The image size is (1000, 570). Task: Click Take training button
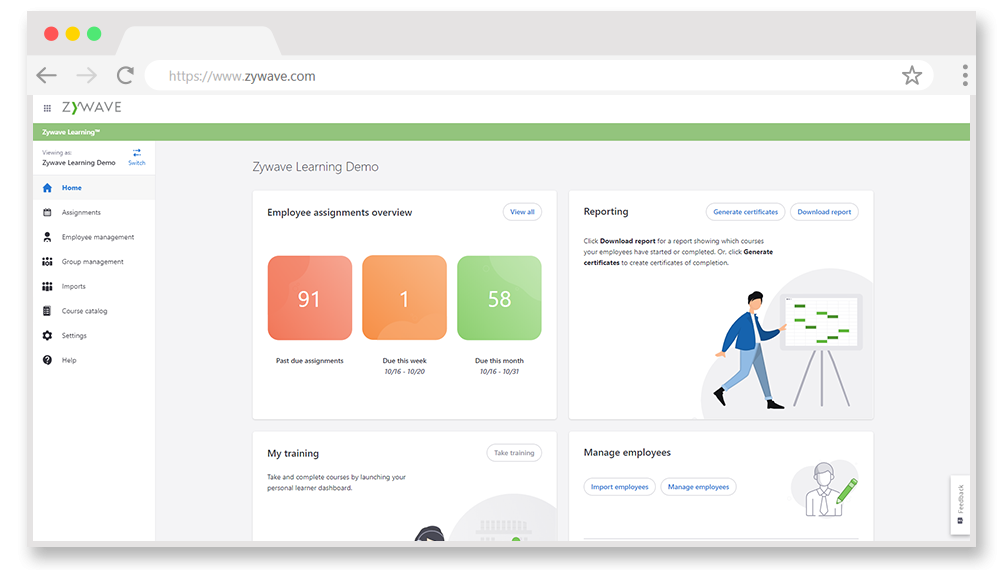click(x=514, y=453)
